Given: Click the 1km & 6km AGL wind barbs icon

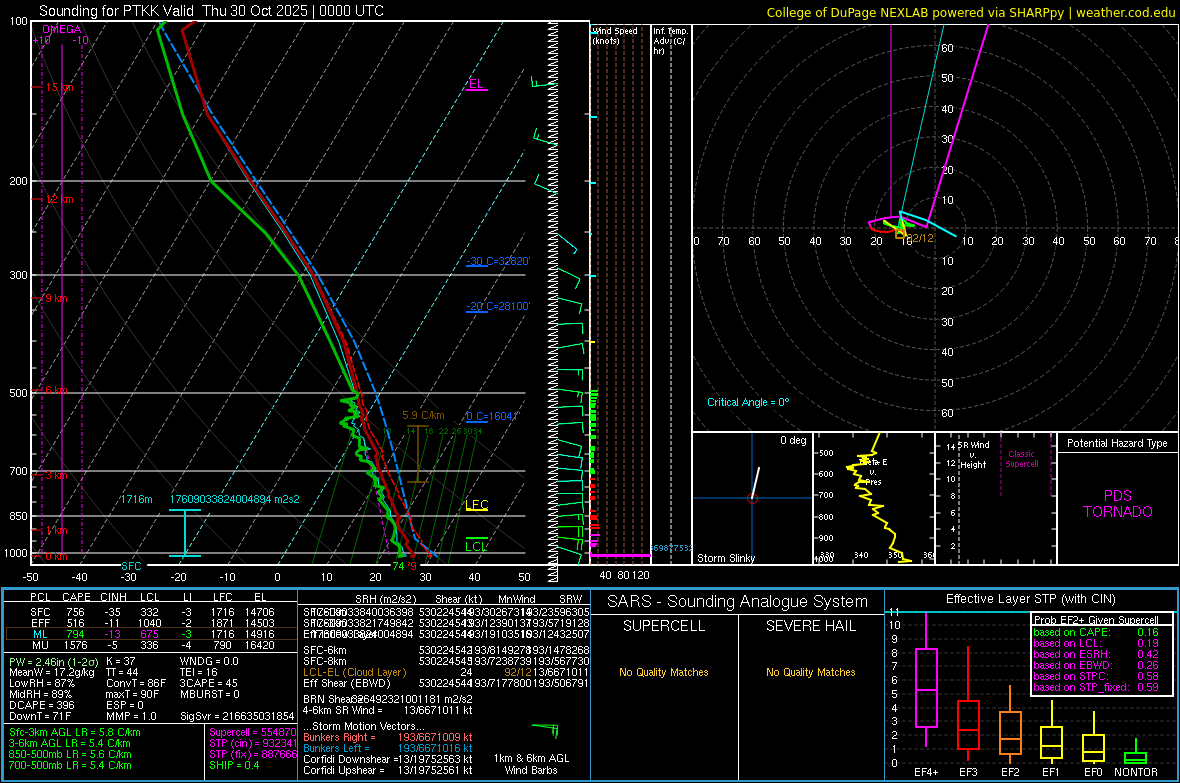Looking at the screenshot, I should (546, 729).
